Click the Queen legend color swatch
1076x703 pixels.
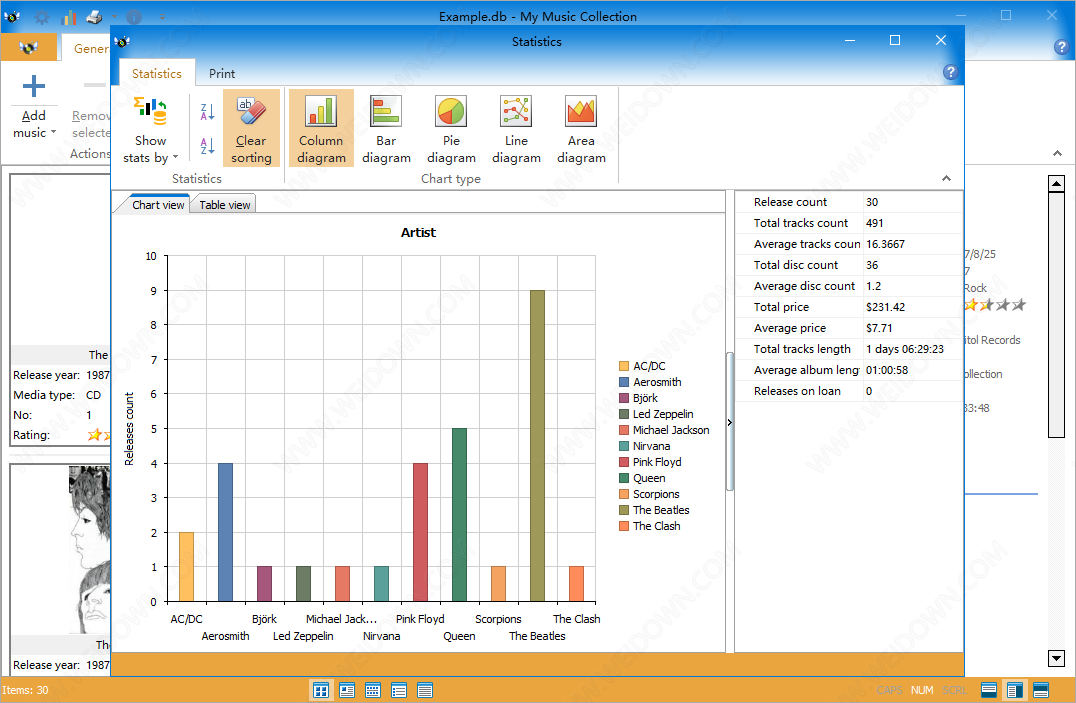point(624,478)
